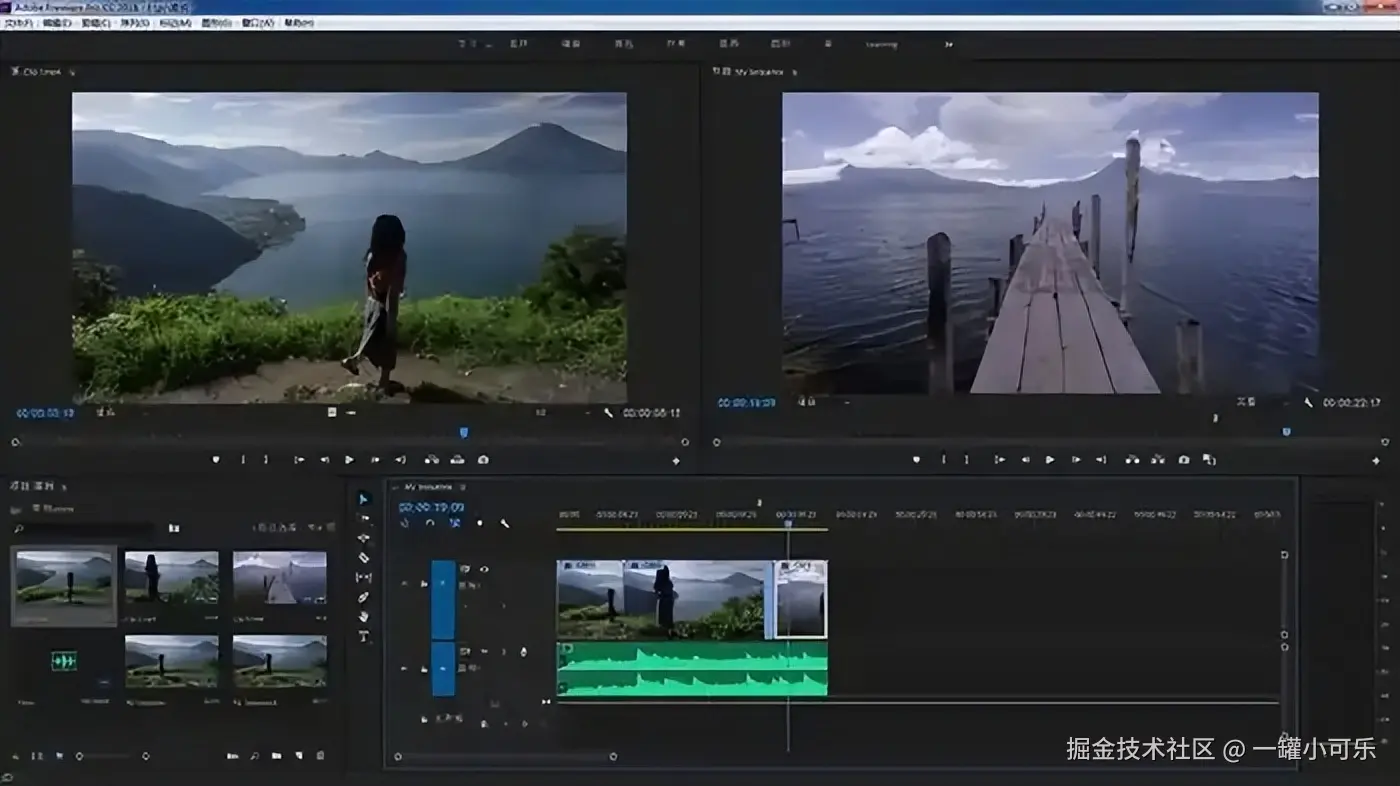Click Export Frame camera in Program monitor
Image resolution: width=1400 pixels, height=786 pixels.
[x=1184, y=460]
